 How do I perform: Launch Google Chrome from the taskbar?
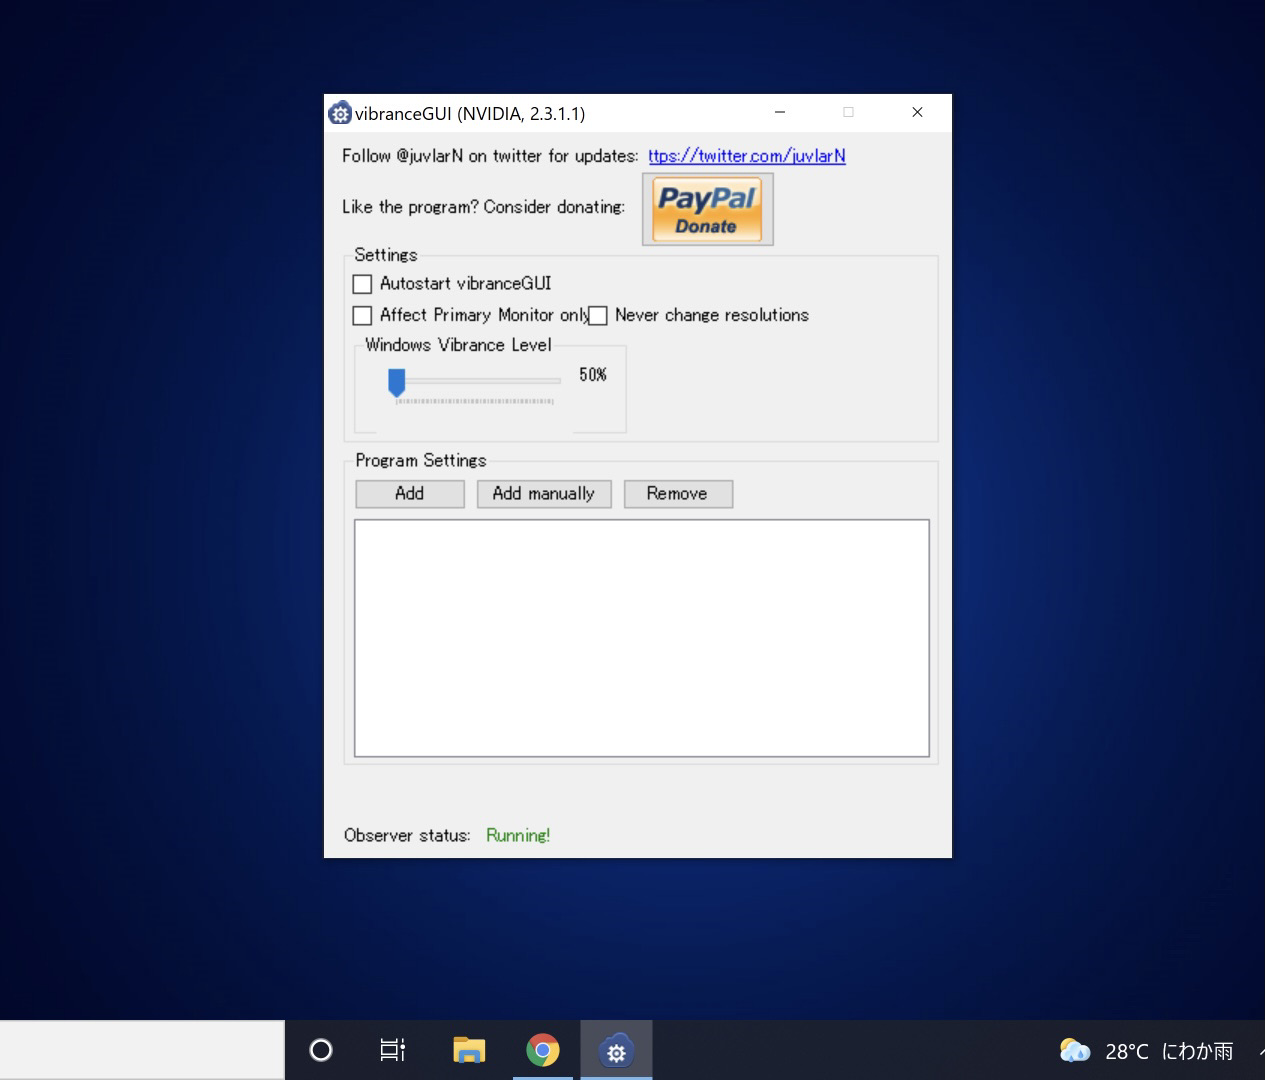(542, 1050)
